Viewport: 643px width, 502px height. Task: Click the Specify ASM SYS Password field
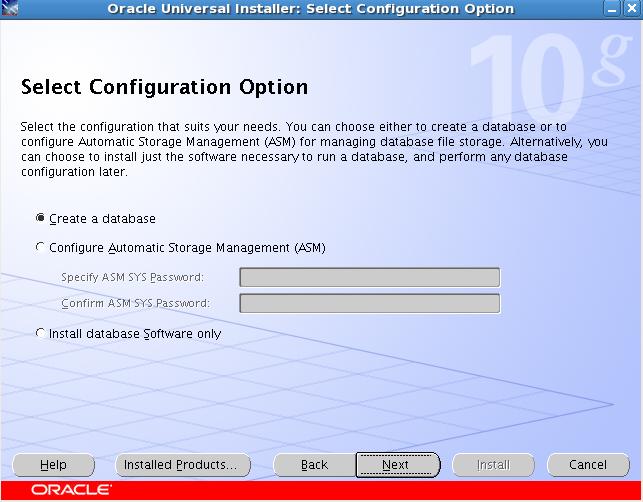click(369, 278)
